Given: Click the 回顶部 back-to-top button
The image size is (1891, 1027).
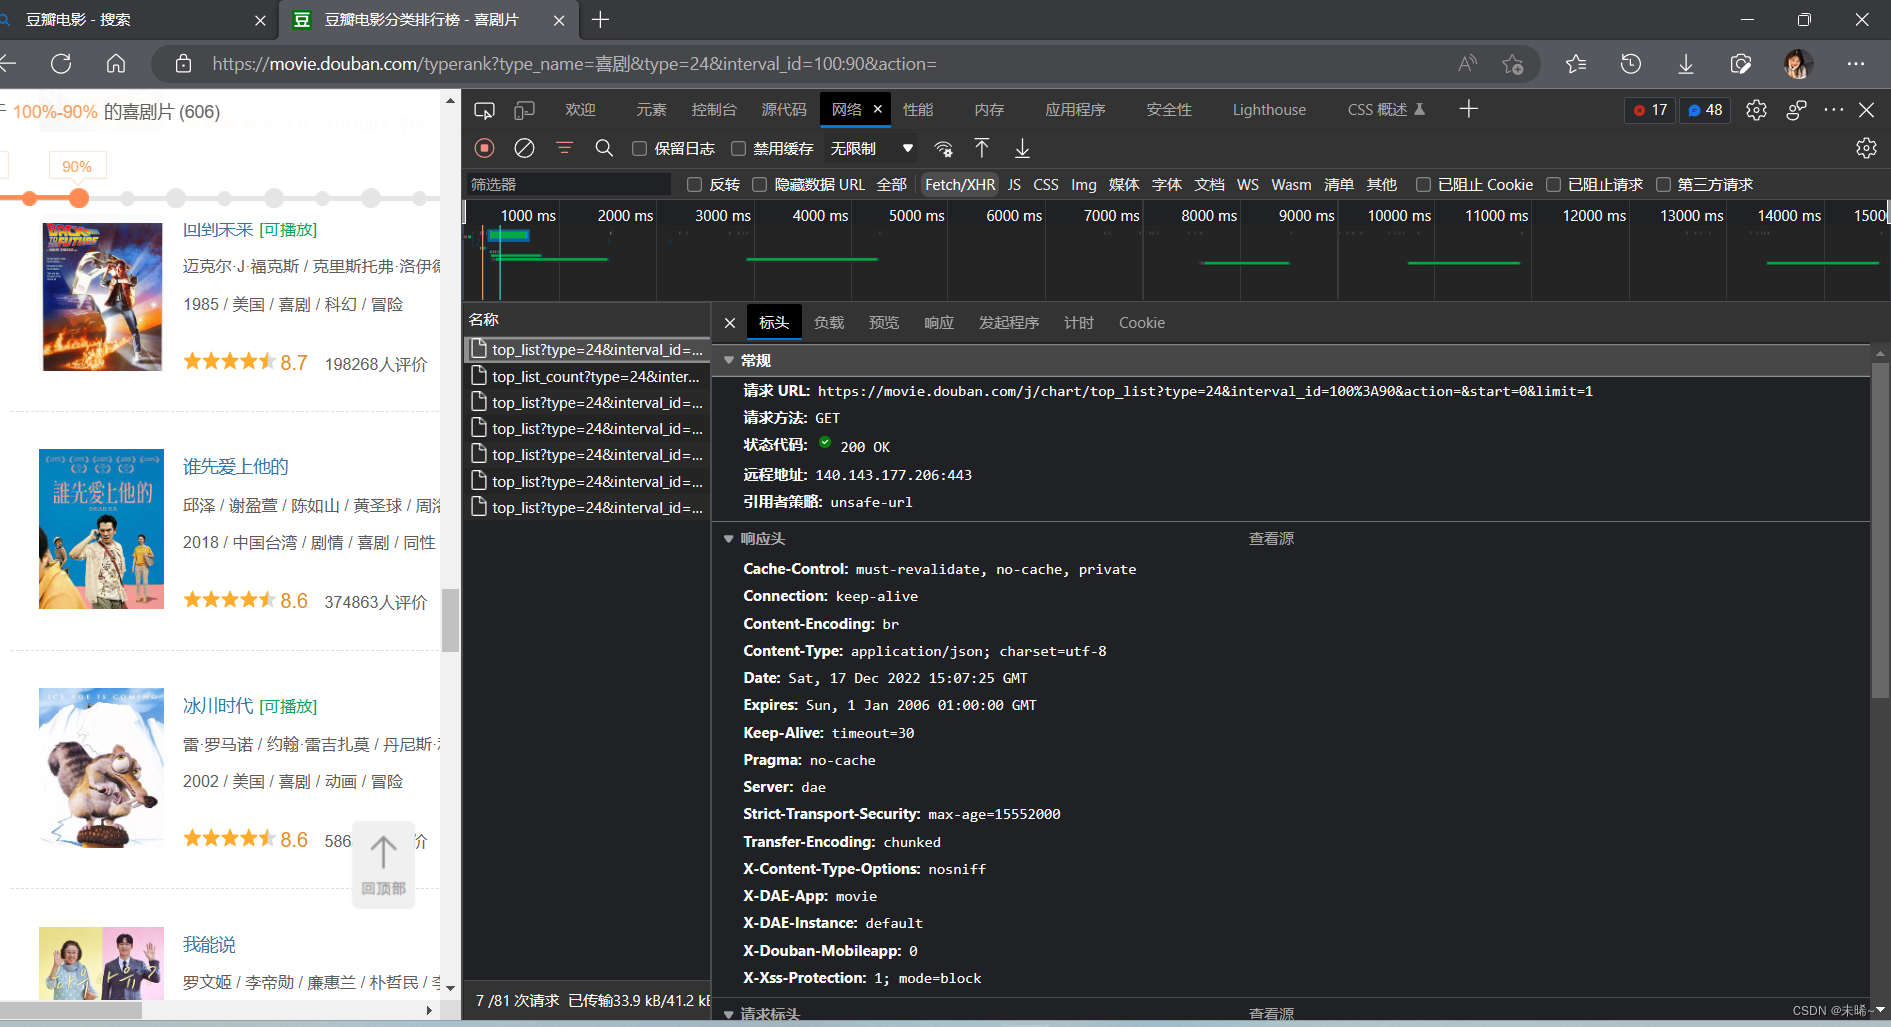Looking at the screenshot, I should [x=383, y=865].
